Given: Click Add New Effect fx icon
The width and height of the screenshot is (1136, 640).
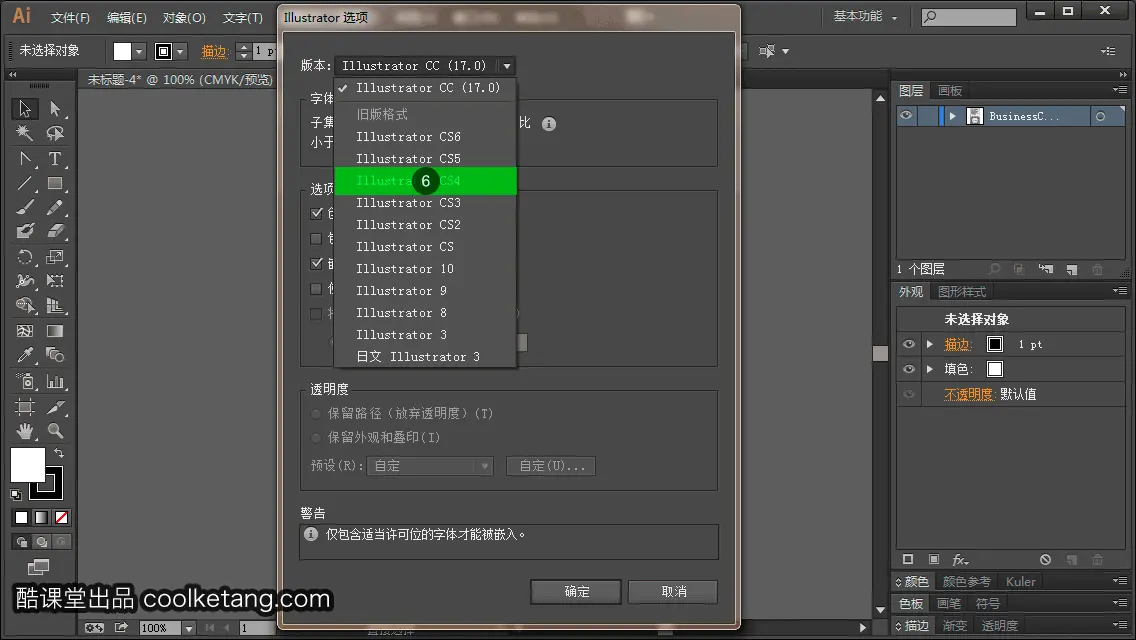Looking at the screenshot, I should [x=960, y=560].
